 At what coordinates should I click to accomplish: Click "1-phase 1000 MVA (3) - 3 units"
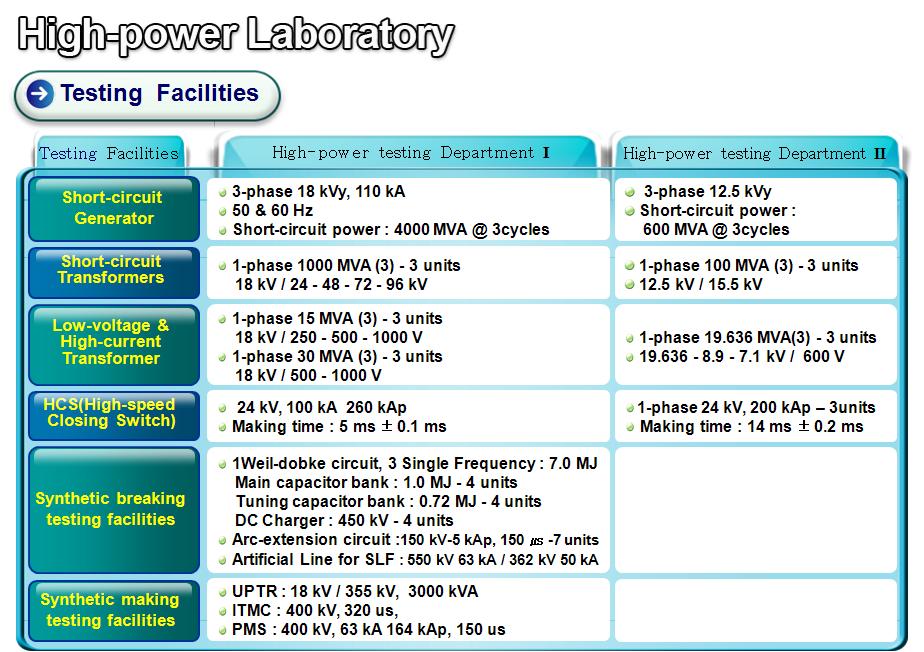click(346, 265)
